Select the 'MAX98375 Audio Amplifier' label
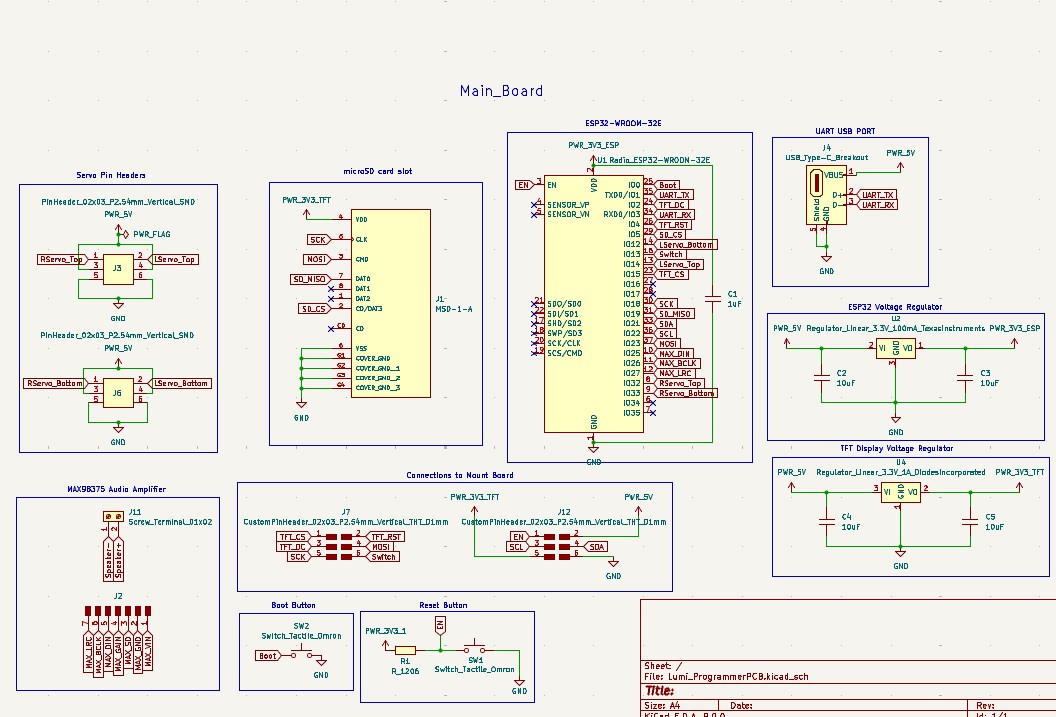 [x=117, y=489]
